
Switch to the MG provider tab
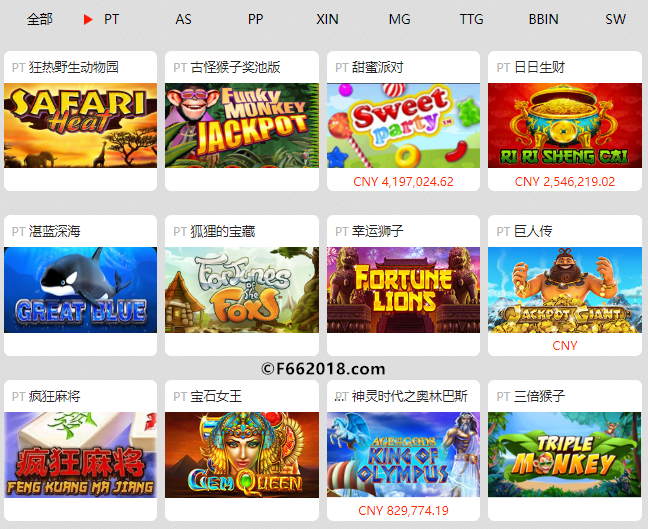(x=399, y=19)
